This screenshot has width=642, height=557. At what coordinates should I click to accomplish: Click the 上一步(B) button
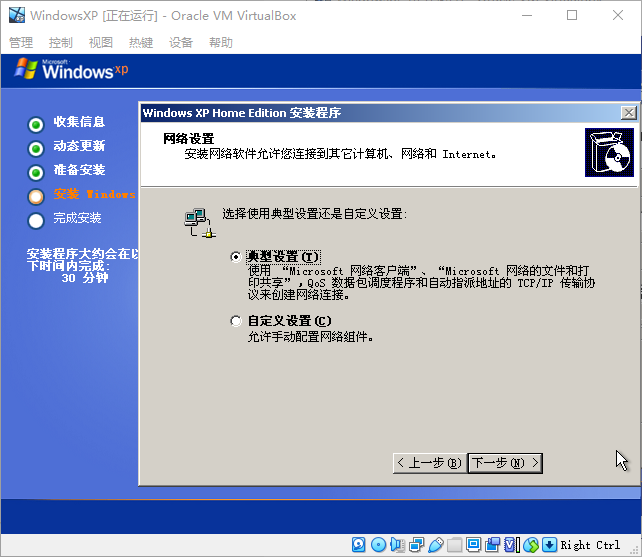tap(430, 463)
